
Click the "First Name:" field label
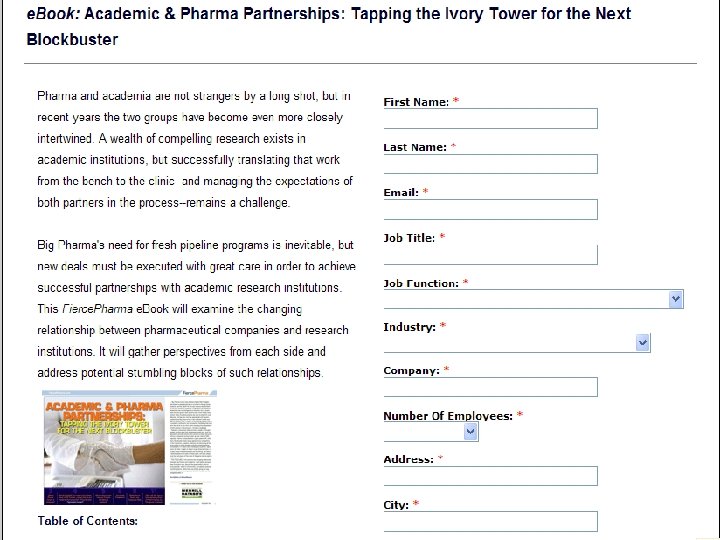pyautogui.click(x=416, y=102)
